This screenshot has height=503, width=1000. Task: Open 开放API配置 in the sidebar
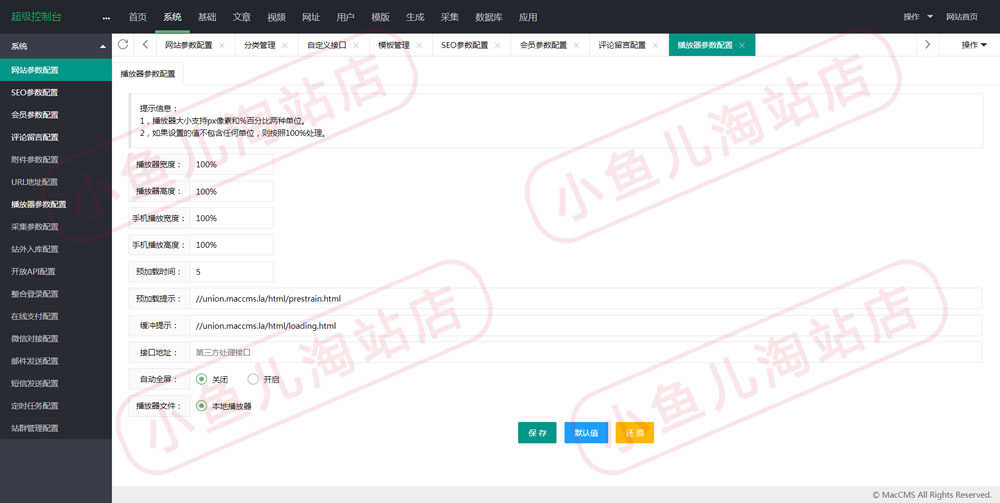point(55,271)
